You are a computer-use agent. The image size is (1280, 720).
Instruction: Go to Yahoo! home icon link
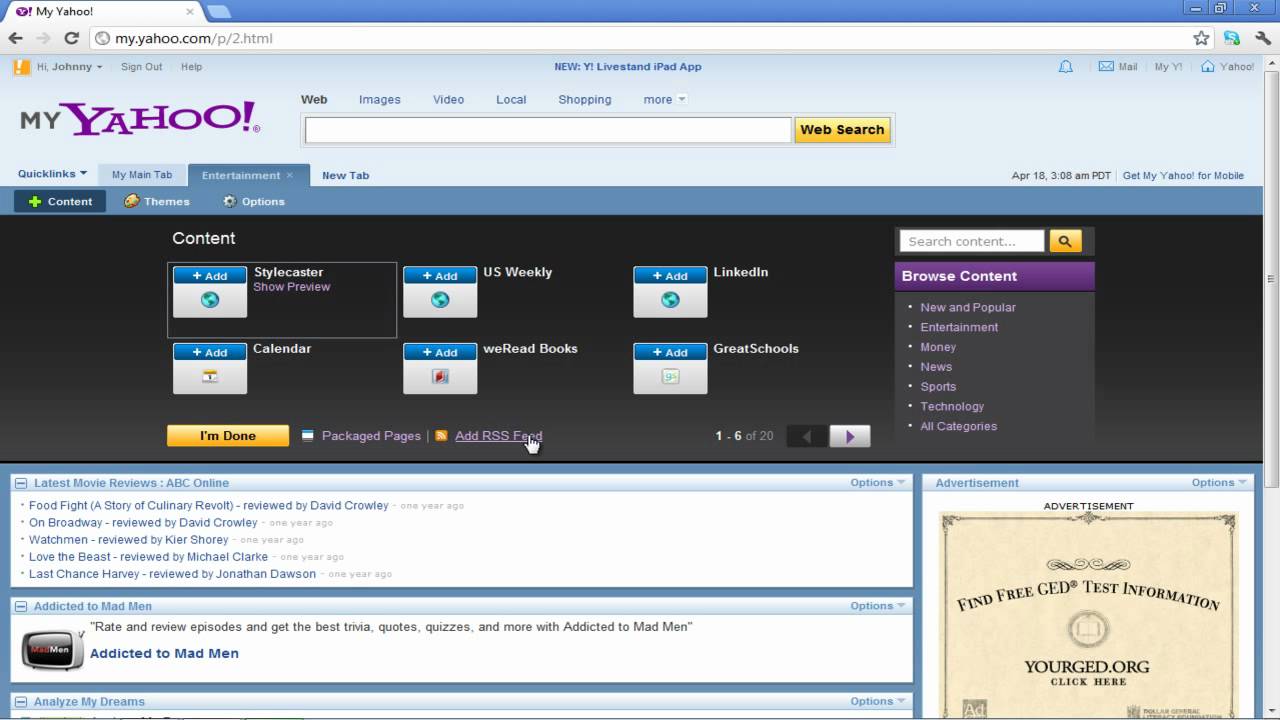pos(1208,67)
